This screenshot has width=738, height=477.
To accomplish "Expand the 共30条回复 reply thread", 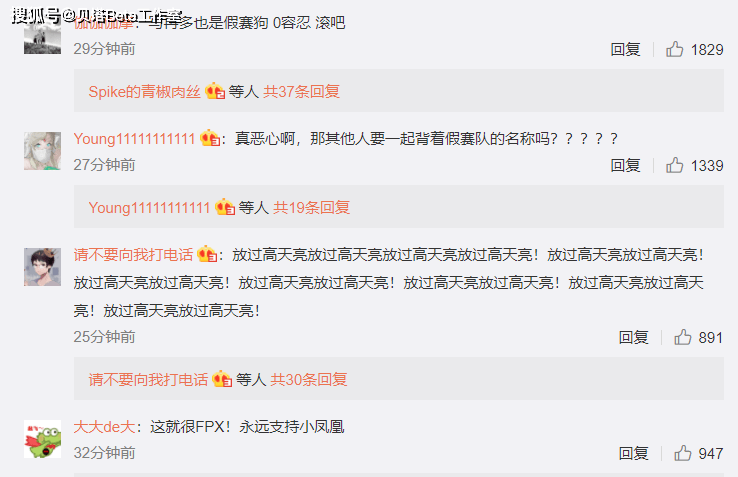I will tap(309, 379).
